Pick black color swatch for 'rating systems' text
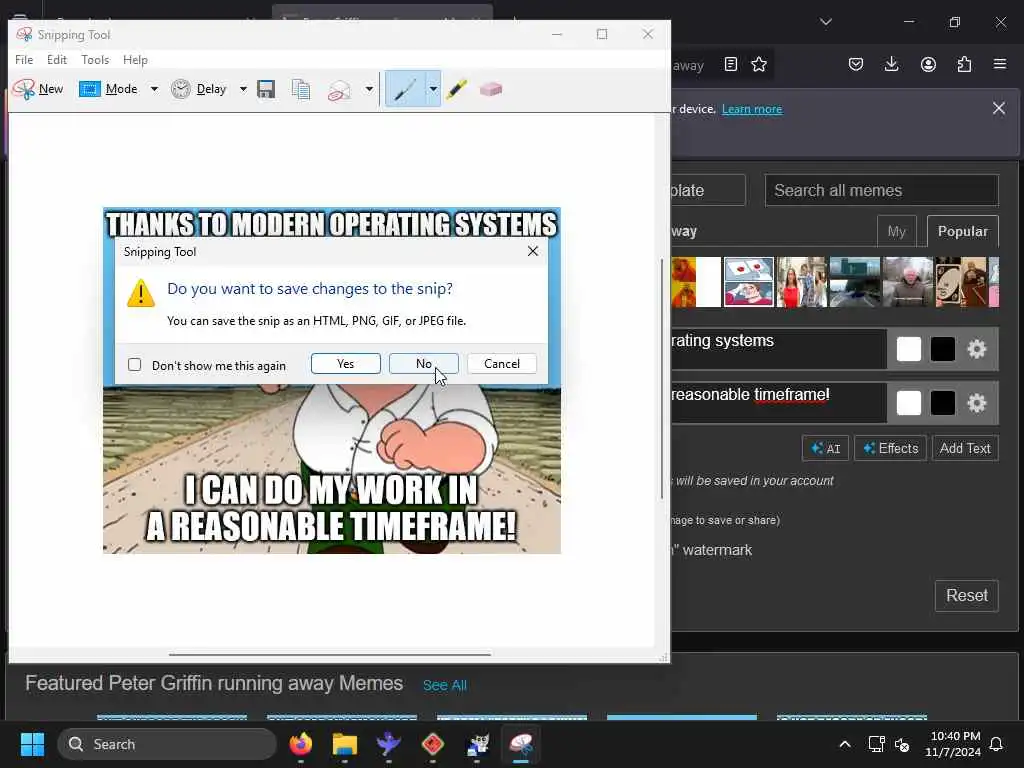Viewport: 1024px width, 768px height. click(942, 349)
